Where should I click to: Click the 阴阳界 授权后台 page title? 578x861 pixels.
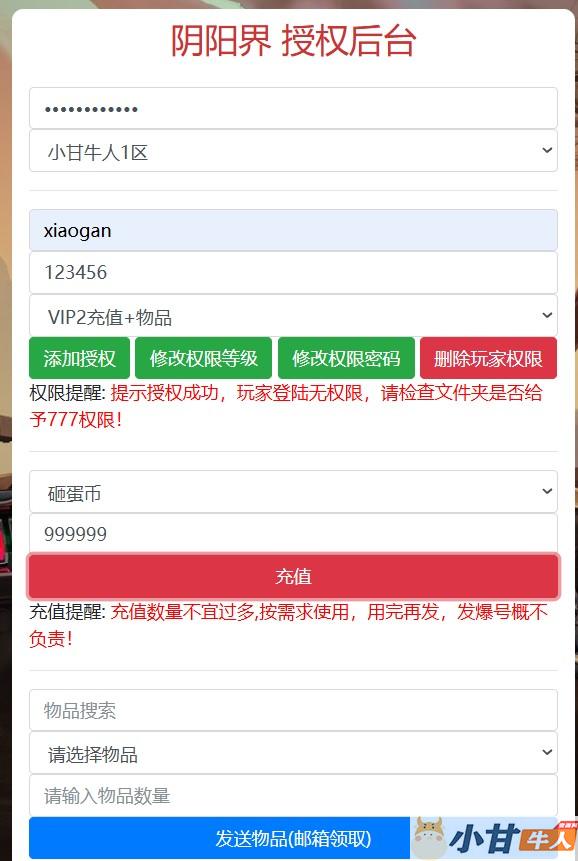point(293,41)
